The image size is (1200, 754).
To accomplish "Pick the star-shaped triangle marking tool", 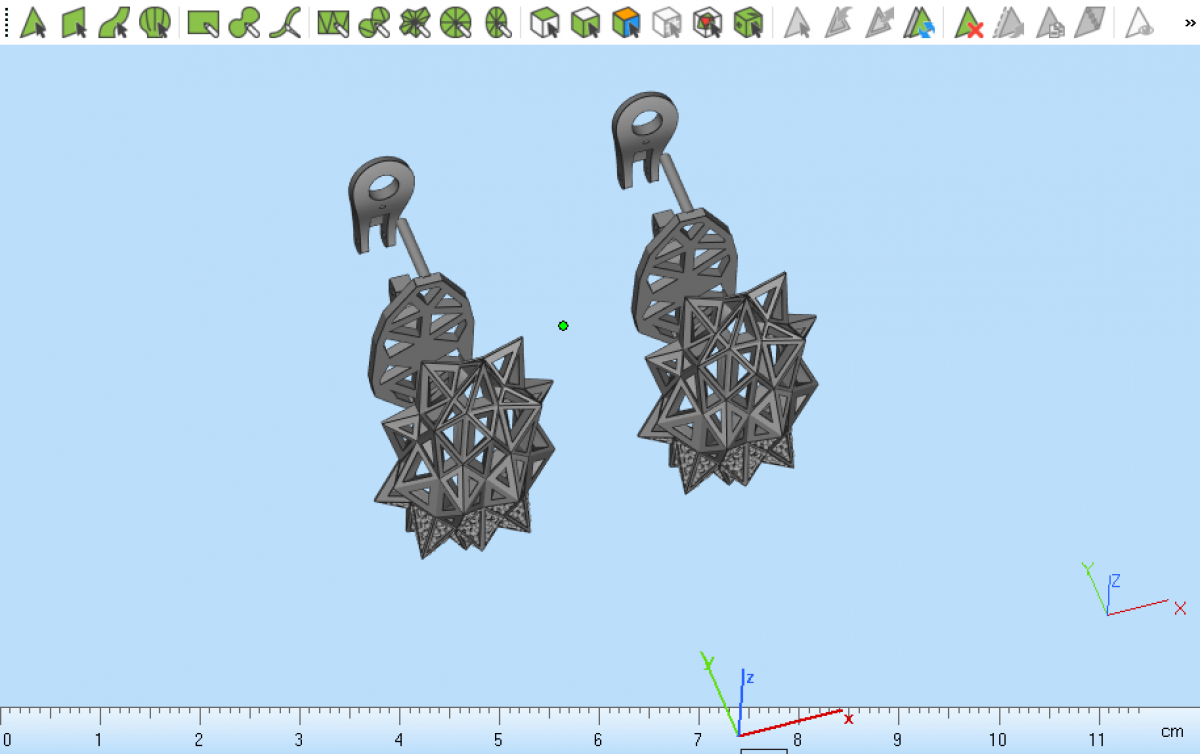I will tap(414, 22).
